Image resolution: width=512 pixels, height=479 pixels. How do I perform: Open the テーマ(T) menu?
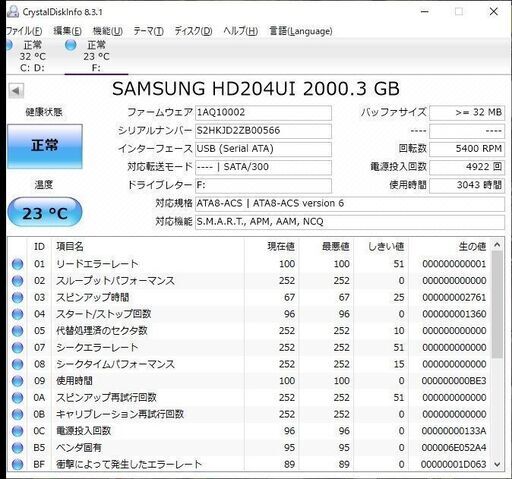(x=148, y=31)
